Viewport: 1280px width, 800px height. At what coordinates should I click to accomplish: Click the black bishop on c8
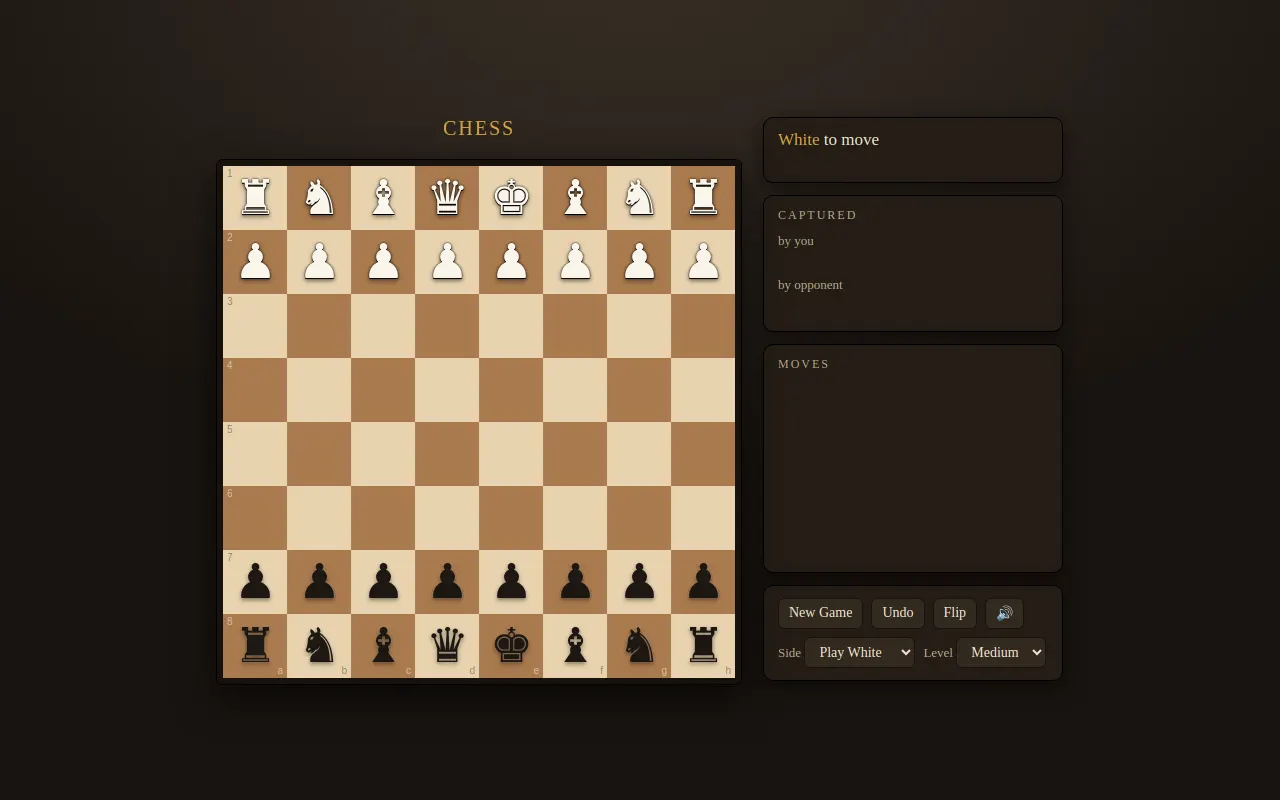tap(383, 646)
